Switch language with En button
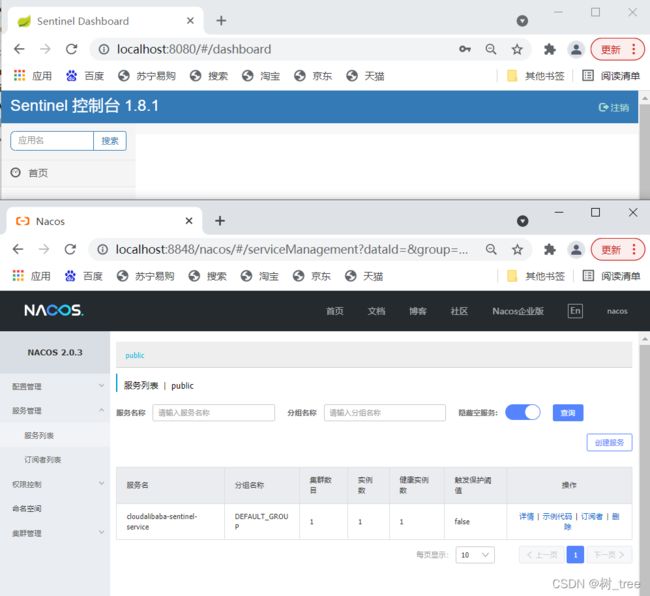650x596 pixels. [x=575, y=311]
